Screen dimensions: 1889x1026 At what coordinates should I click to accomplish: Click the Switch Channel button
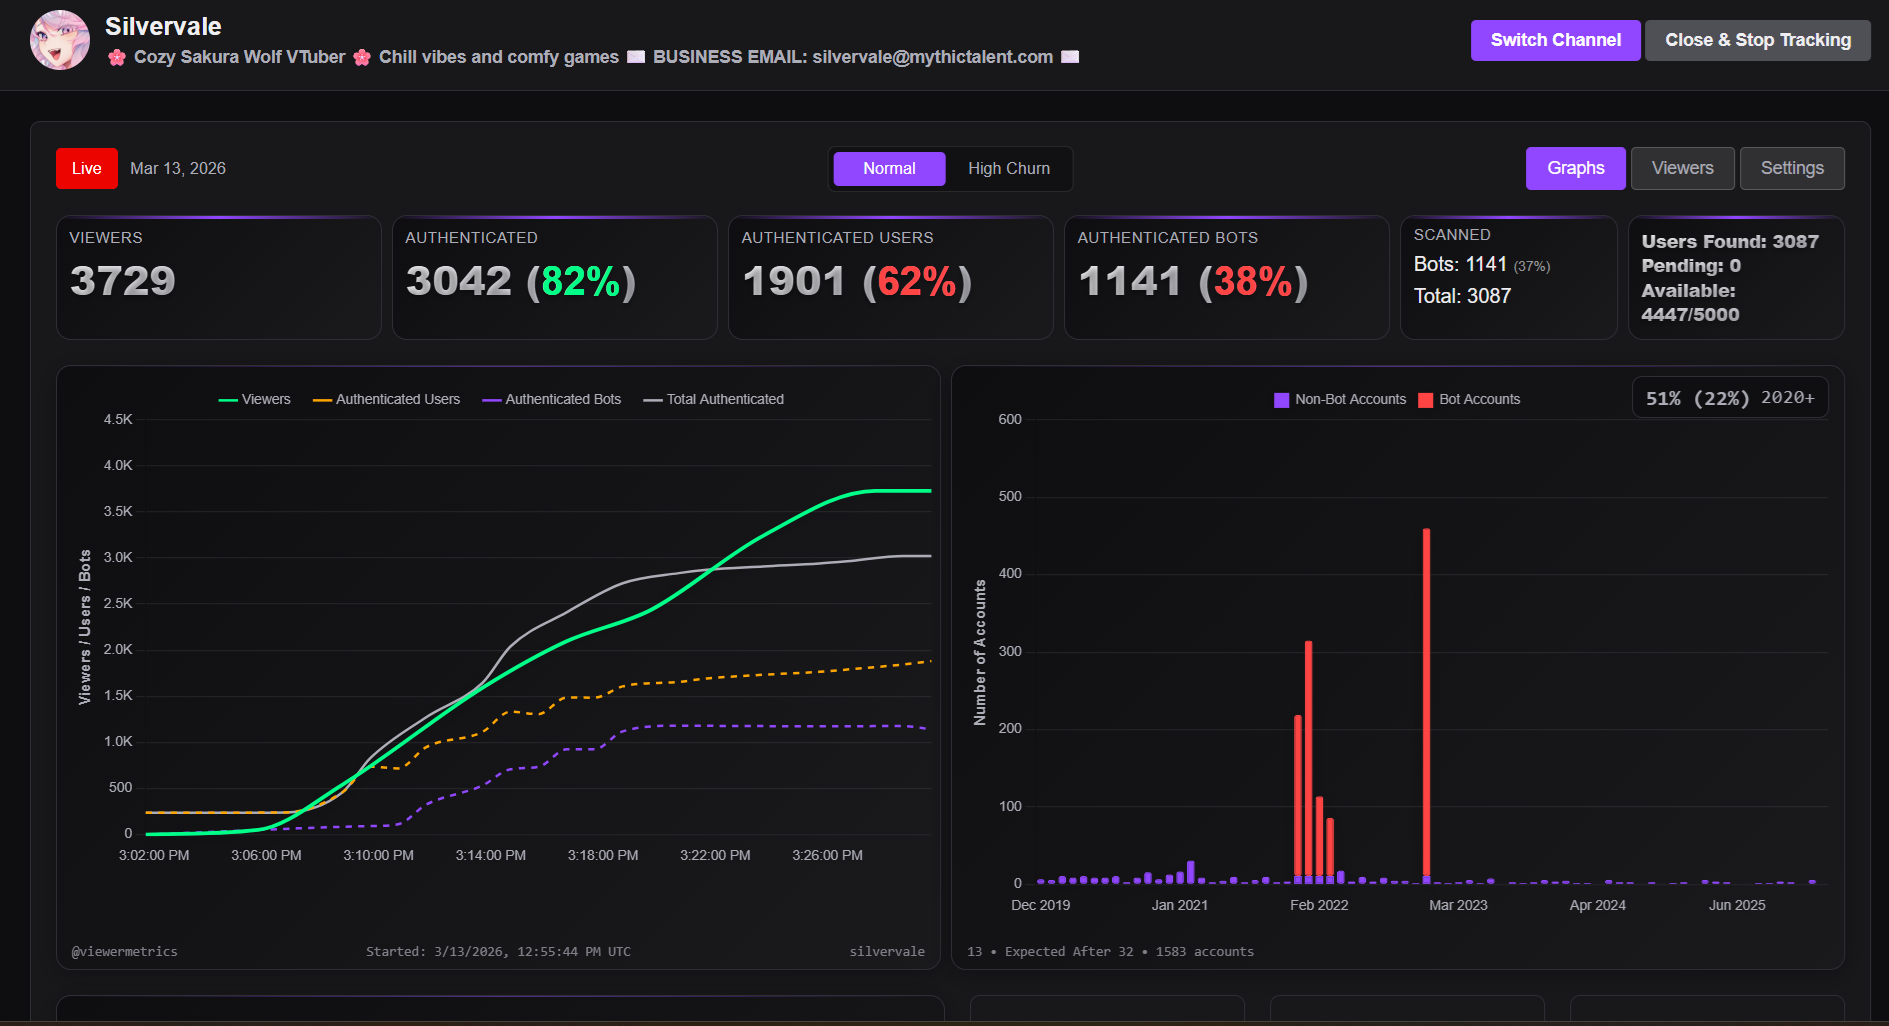tap(1555, 40)
